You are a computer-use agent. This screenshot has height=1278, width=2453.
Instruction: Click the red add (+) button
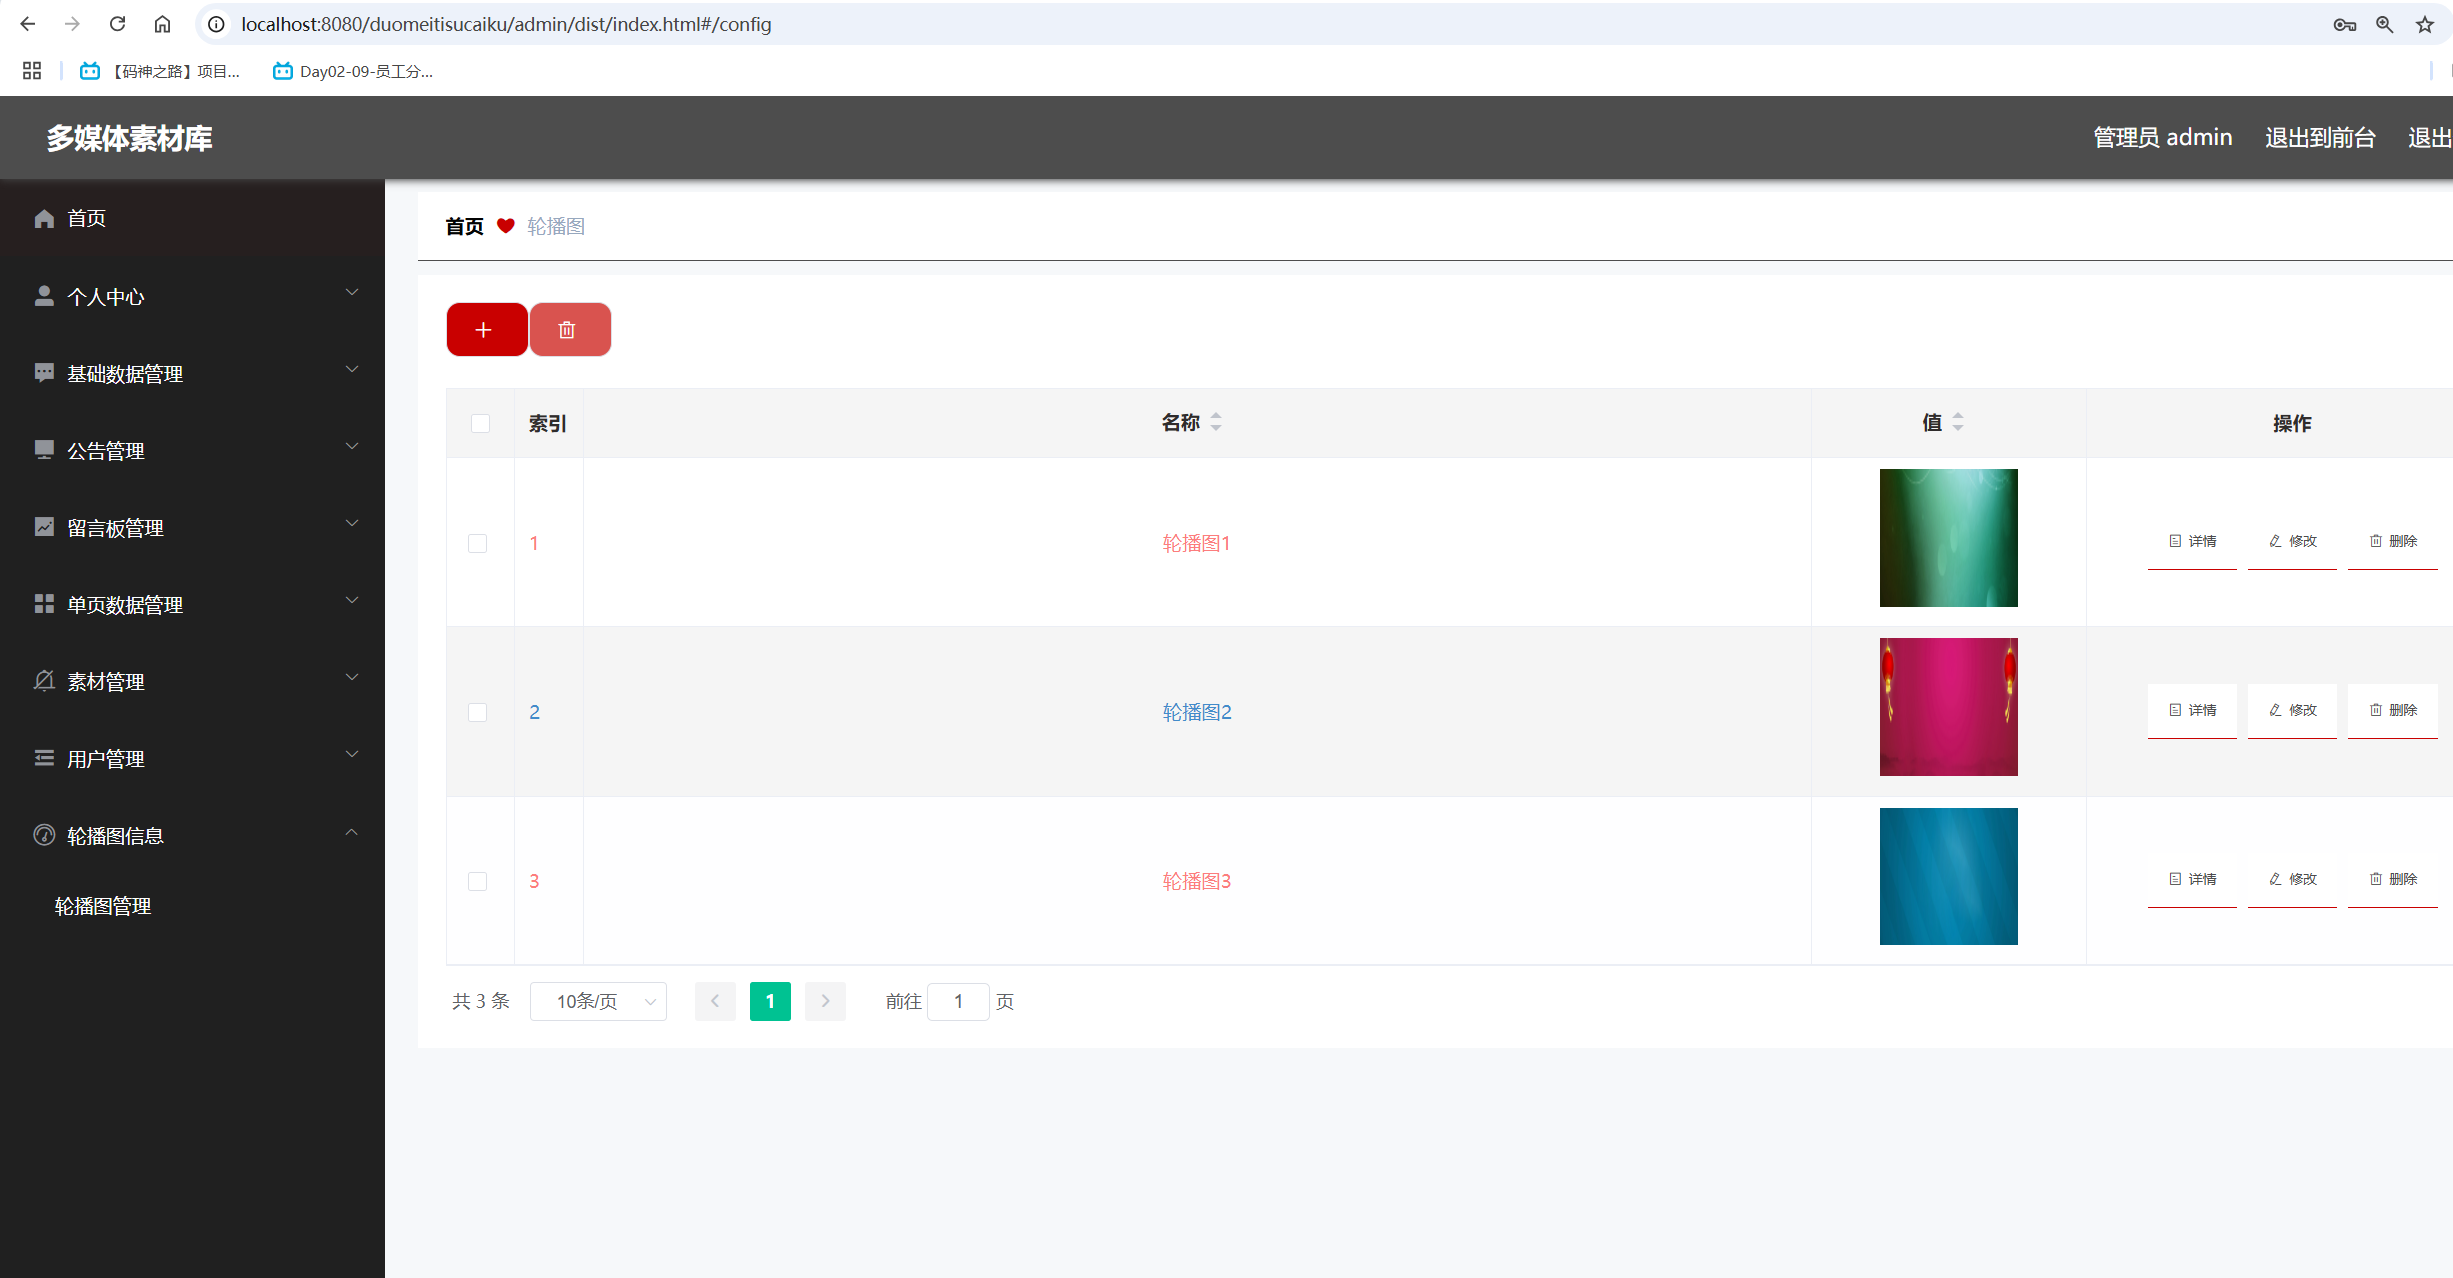click(486, 329)
